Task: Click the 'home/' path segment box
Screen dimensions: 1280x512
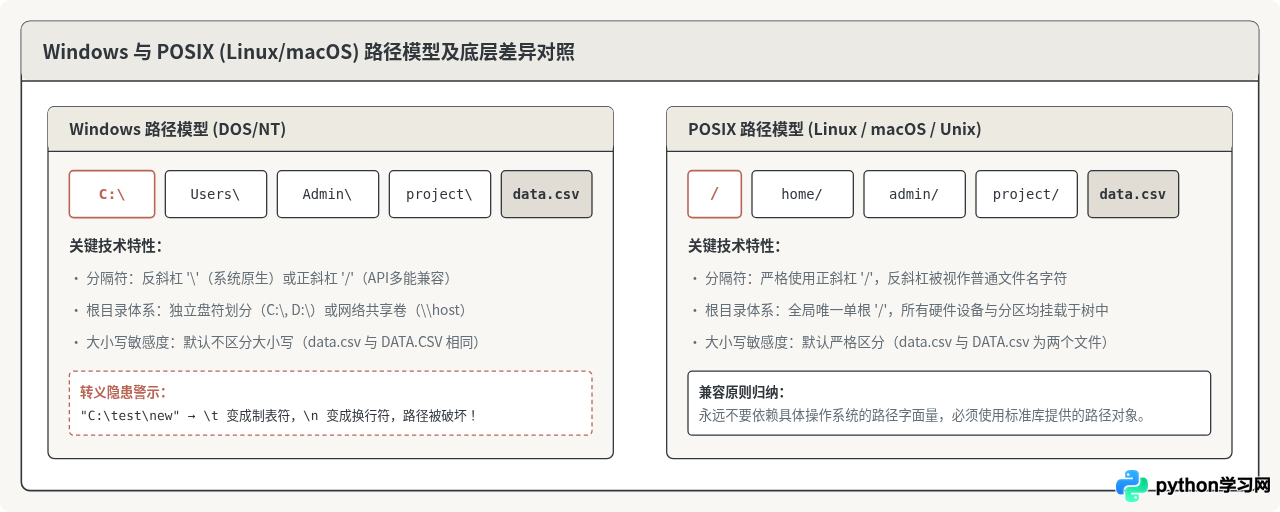Action: pyautogui.click(x=803, y=194)
